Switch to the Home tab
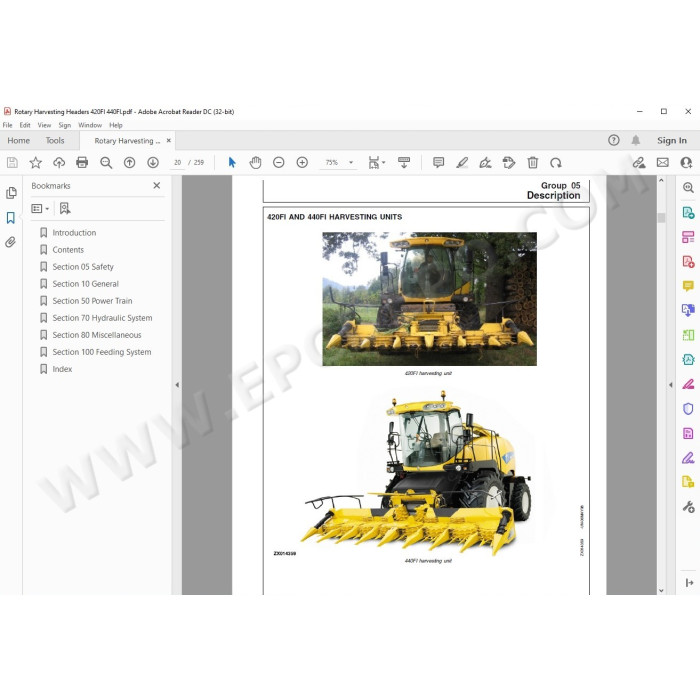The image size is (700, 700). (x=18, y=140)
